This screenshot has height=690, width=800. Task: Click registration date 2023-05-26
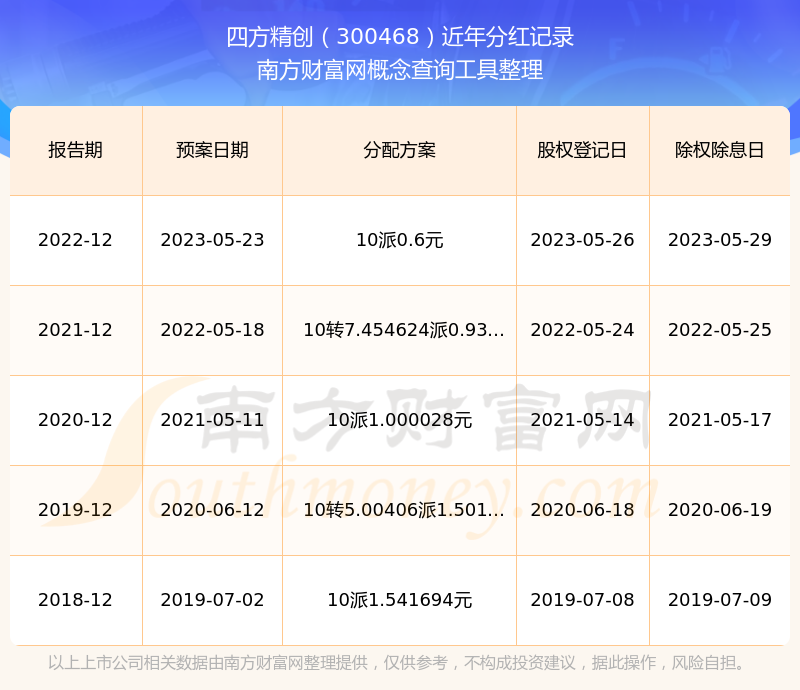coord(582,240)
